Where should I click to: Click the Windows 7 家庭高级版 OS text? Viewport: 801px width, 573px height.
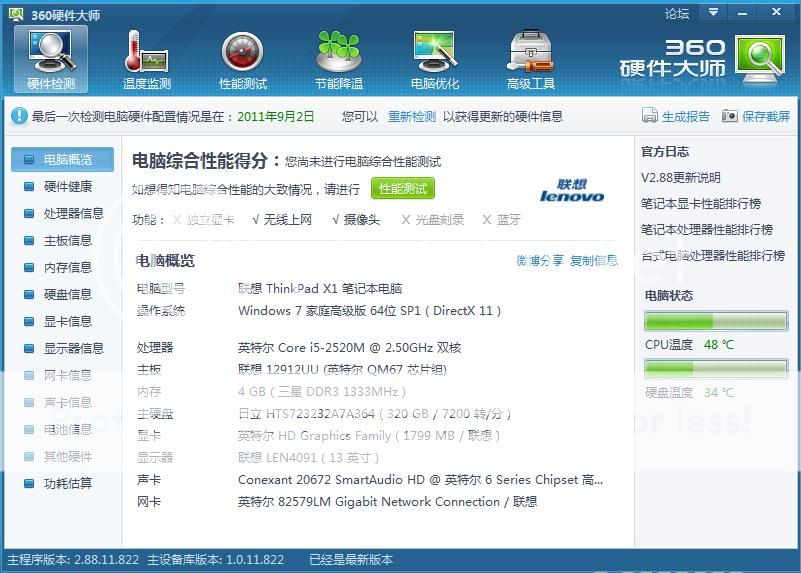pos(369,311)
